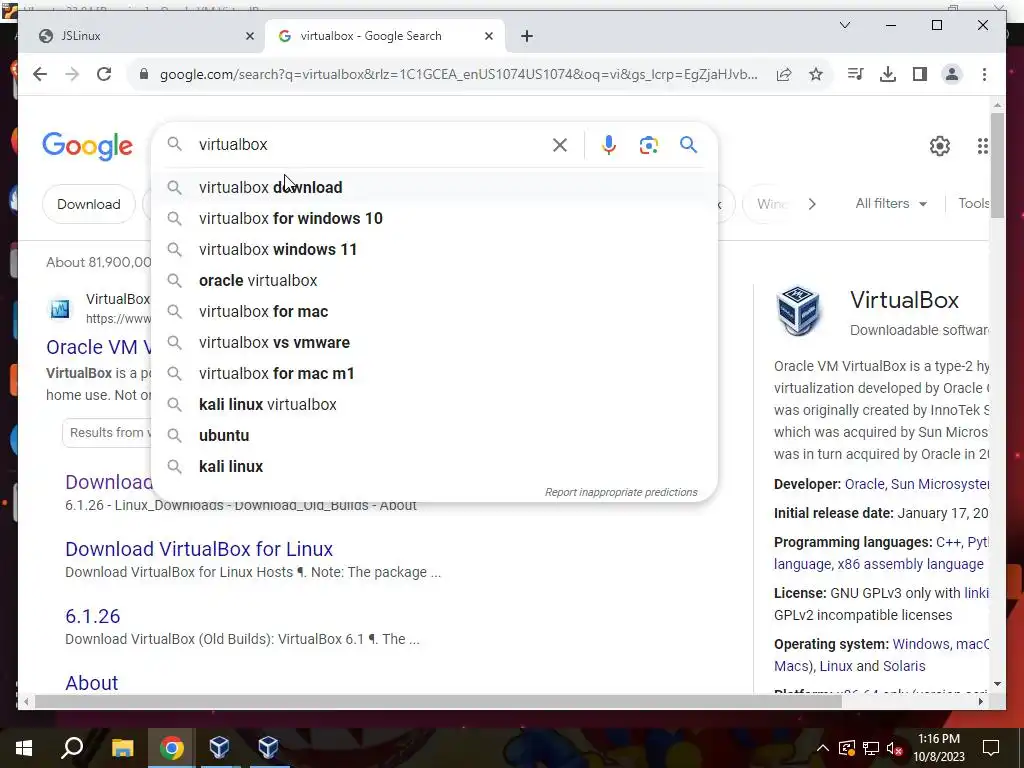
Task: Open the Windows notification center
Action: [991, 748]
